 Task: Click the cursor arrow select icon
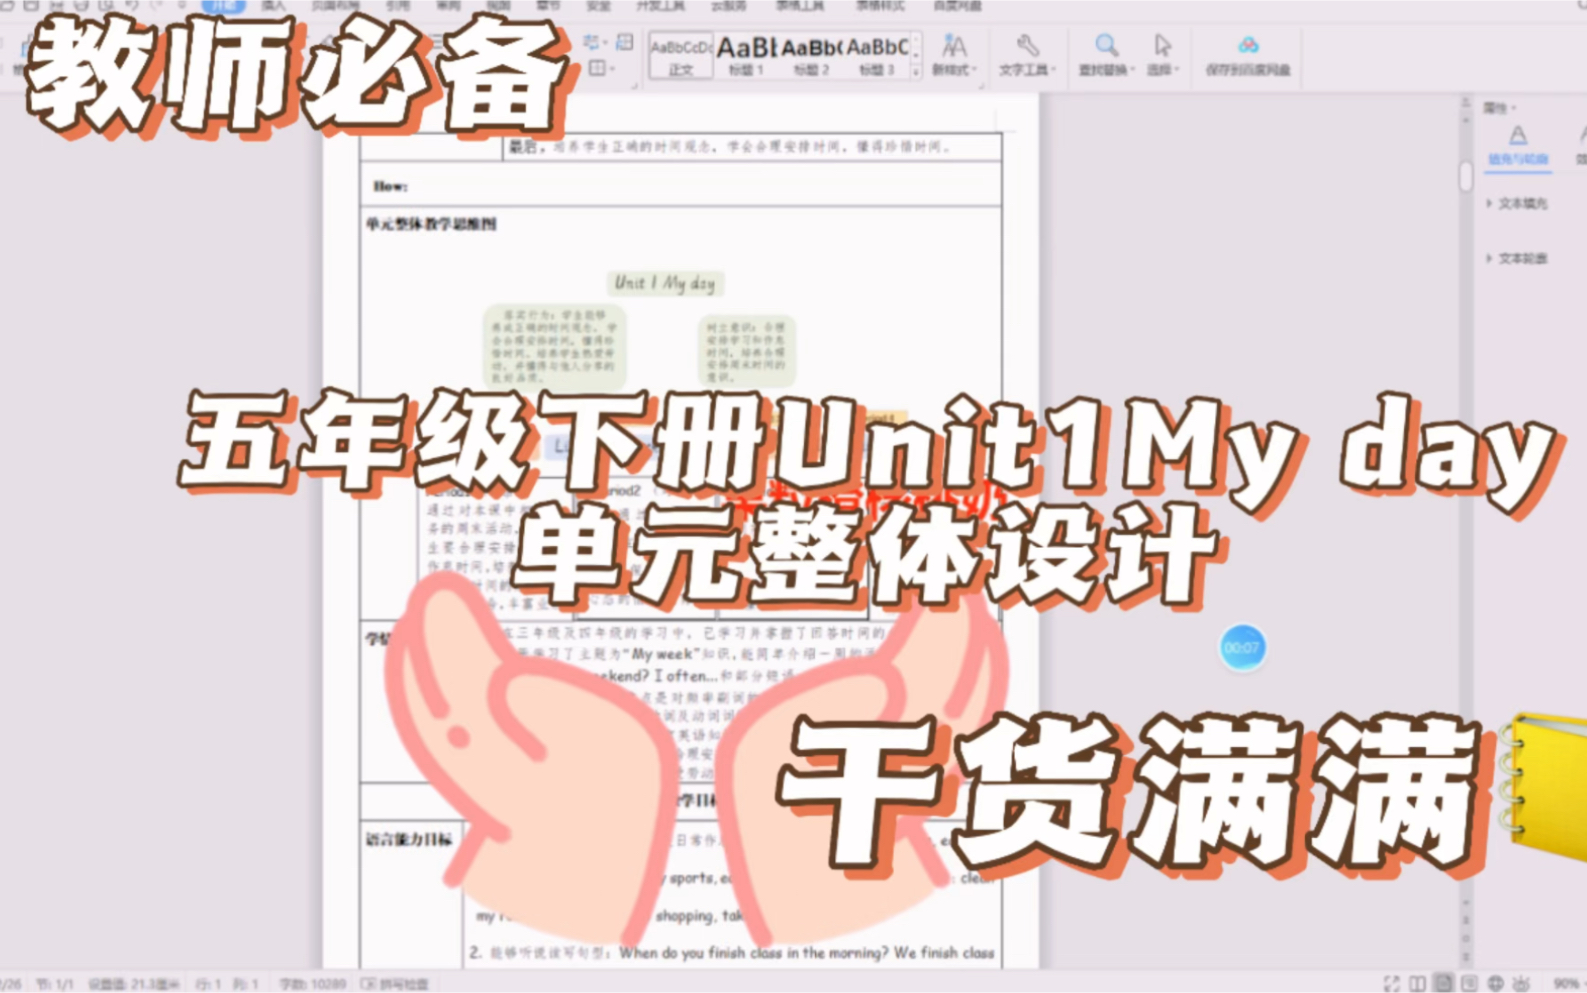(x=1162, y=45)
